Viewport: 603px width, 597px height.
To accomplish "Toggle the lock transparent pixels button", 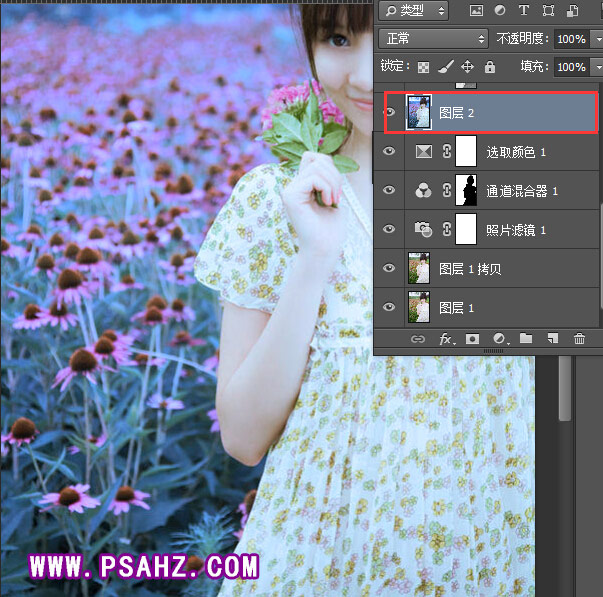I will 422,67.
